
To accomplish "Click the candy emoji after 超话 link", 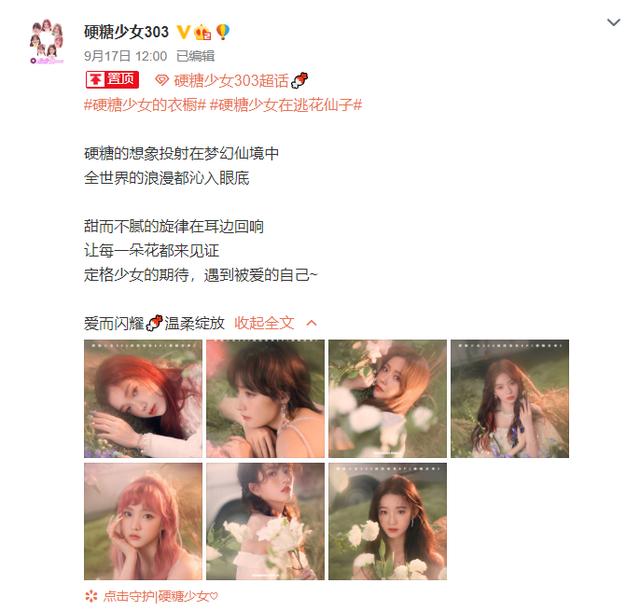I will tap(299, 80).
